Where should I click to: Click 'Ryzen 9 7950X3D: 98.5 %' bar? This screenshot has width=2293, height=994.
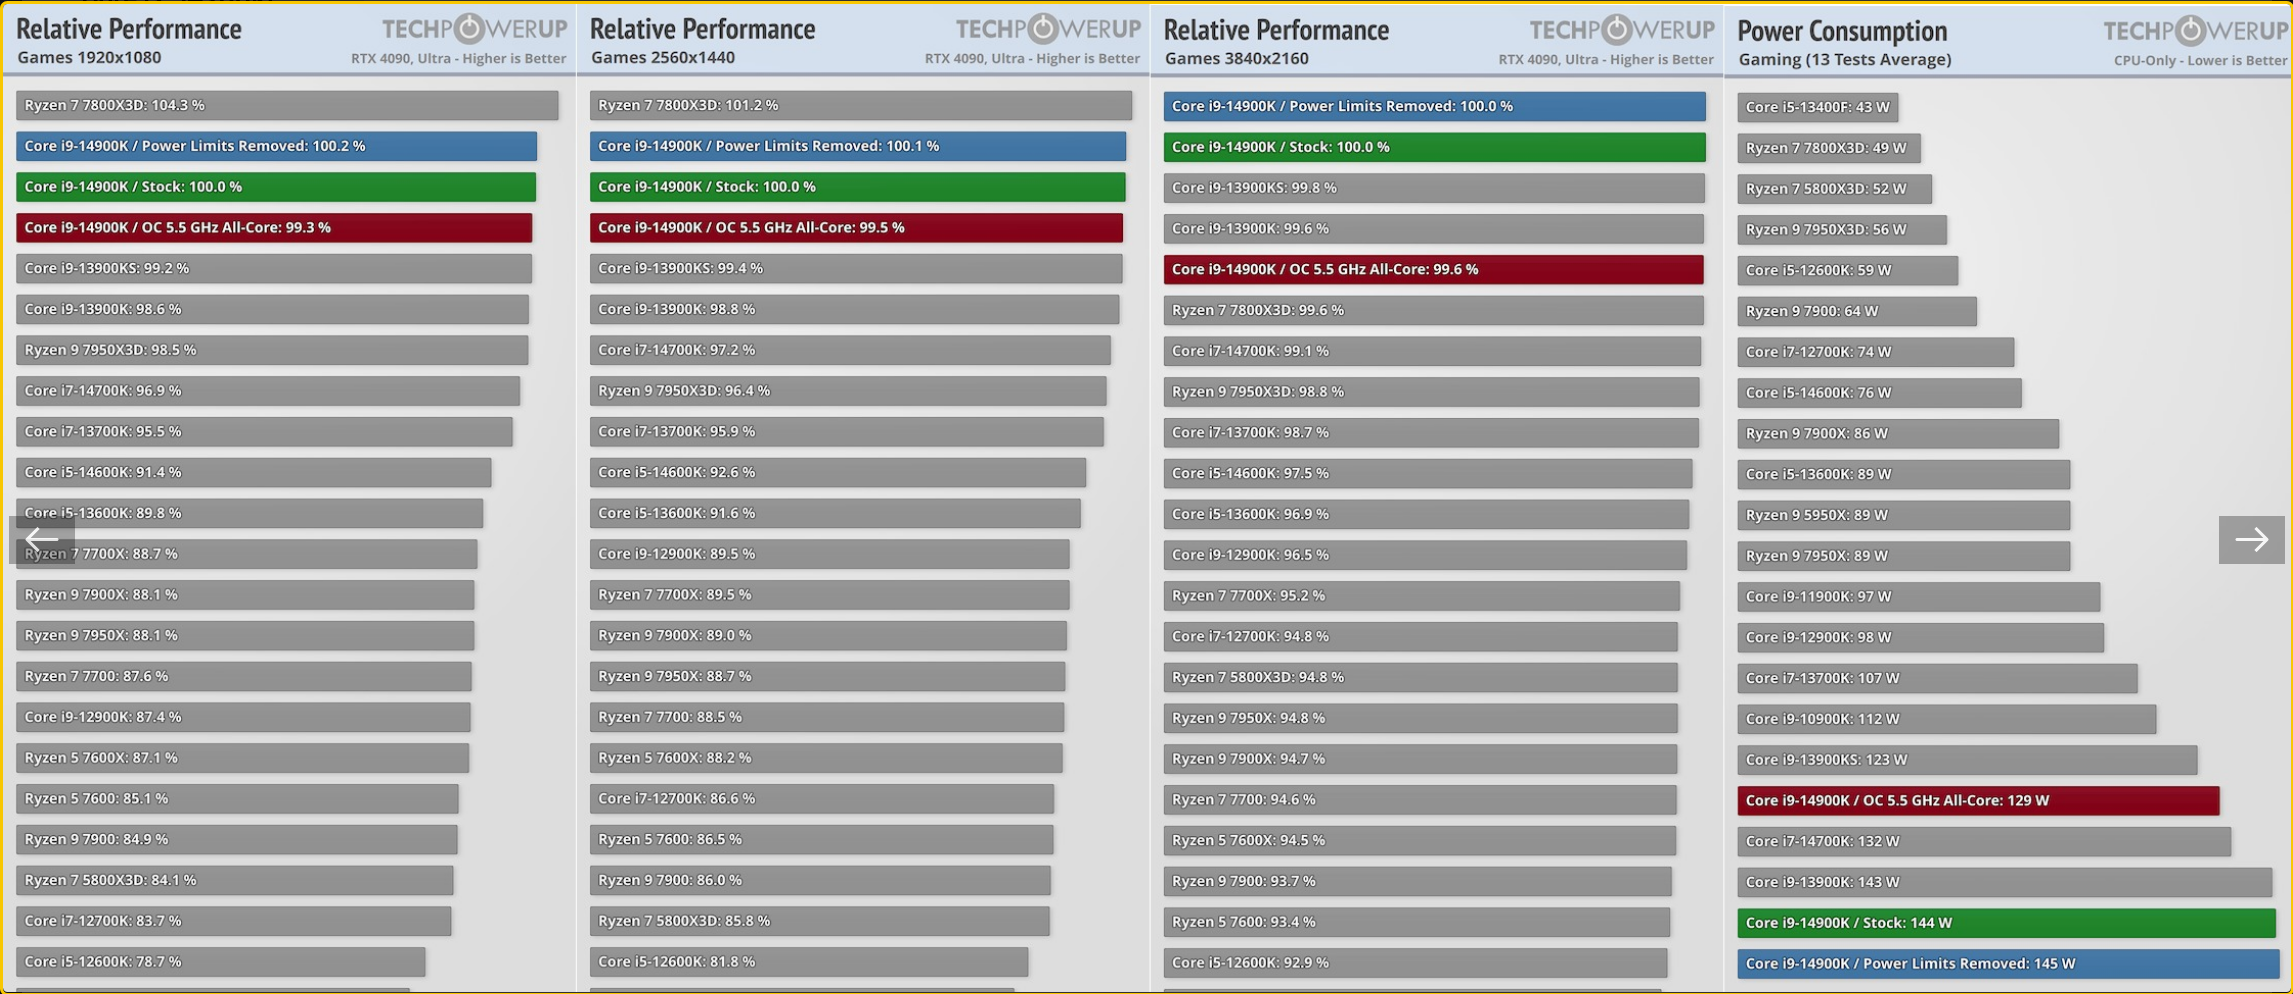[x=272, y=350]
